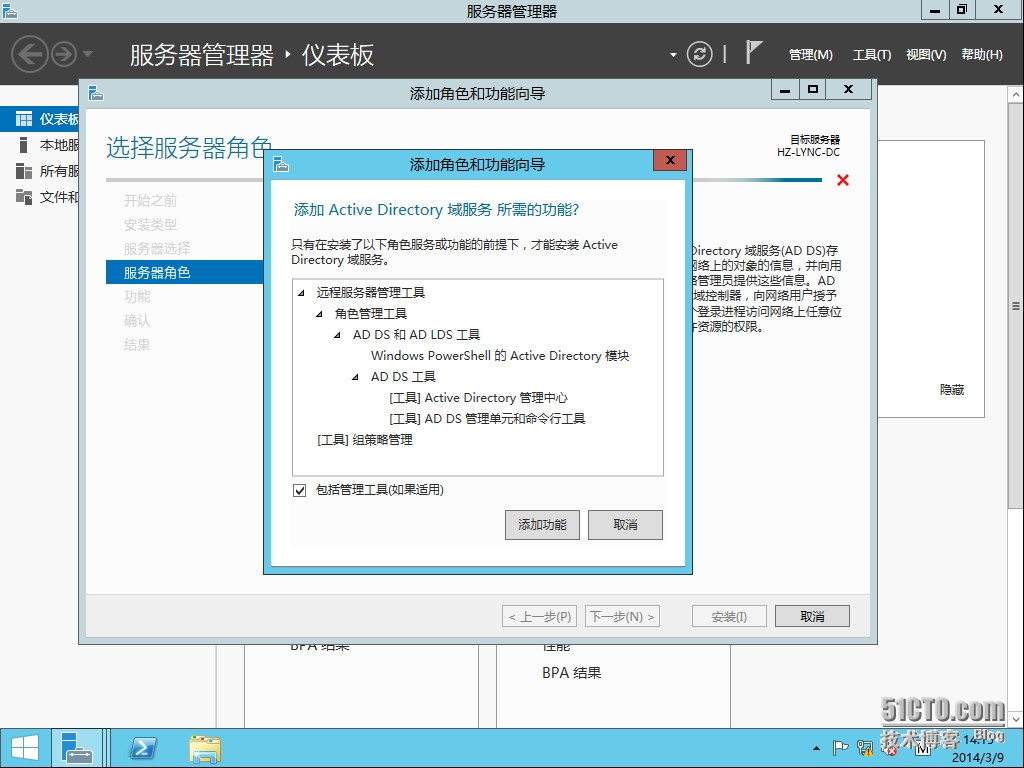The width and height of the screenshot is (1024, 768).
Task: Click the 下一步(N) button
Action: (622, 616)
